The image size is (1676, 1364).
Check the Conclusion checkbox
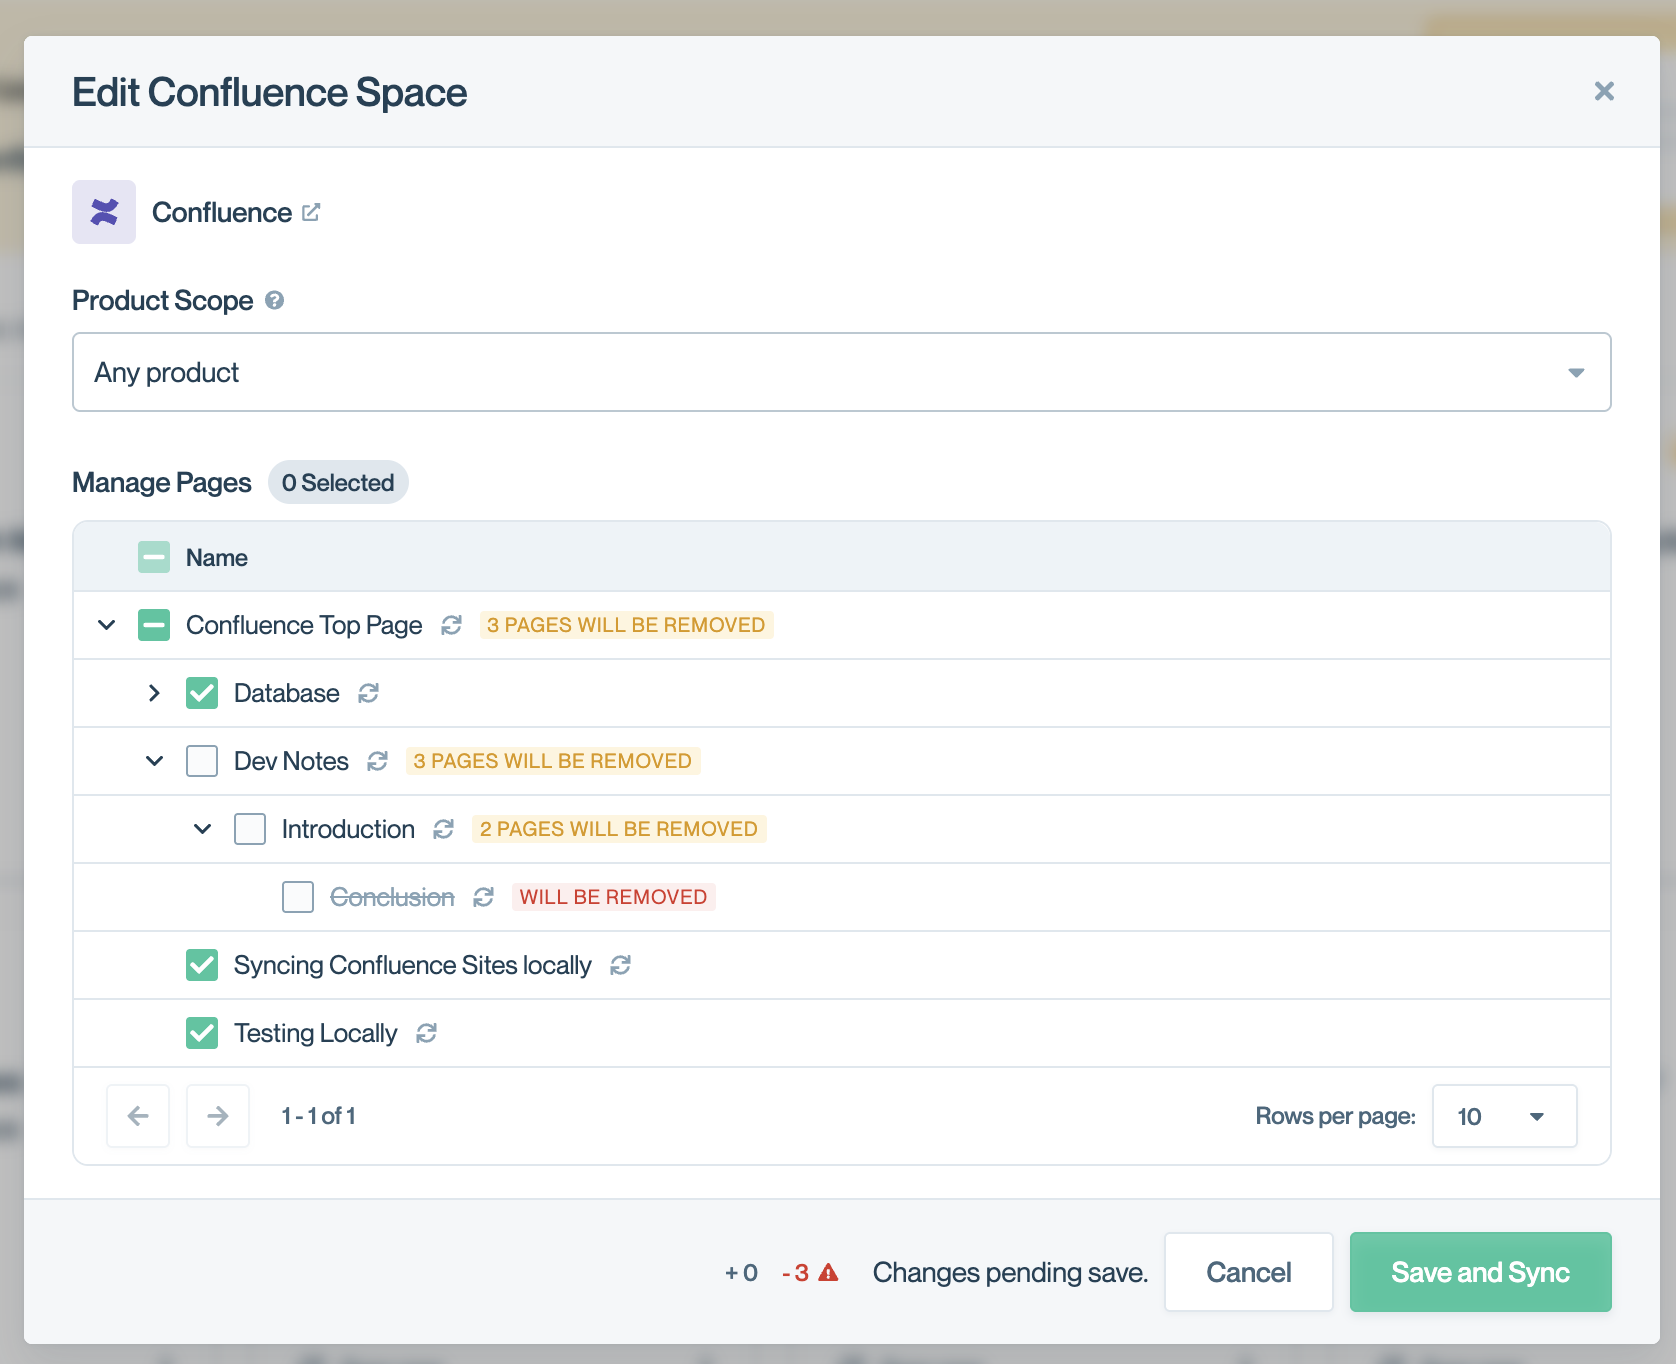pyautogui.click(x=298, y=897)
